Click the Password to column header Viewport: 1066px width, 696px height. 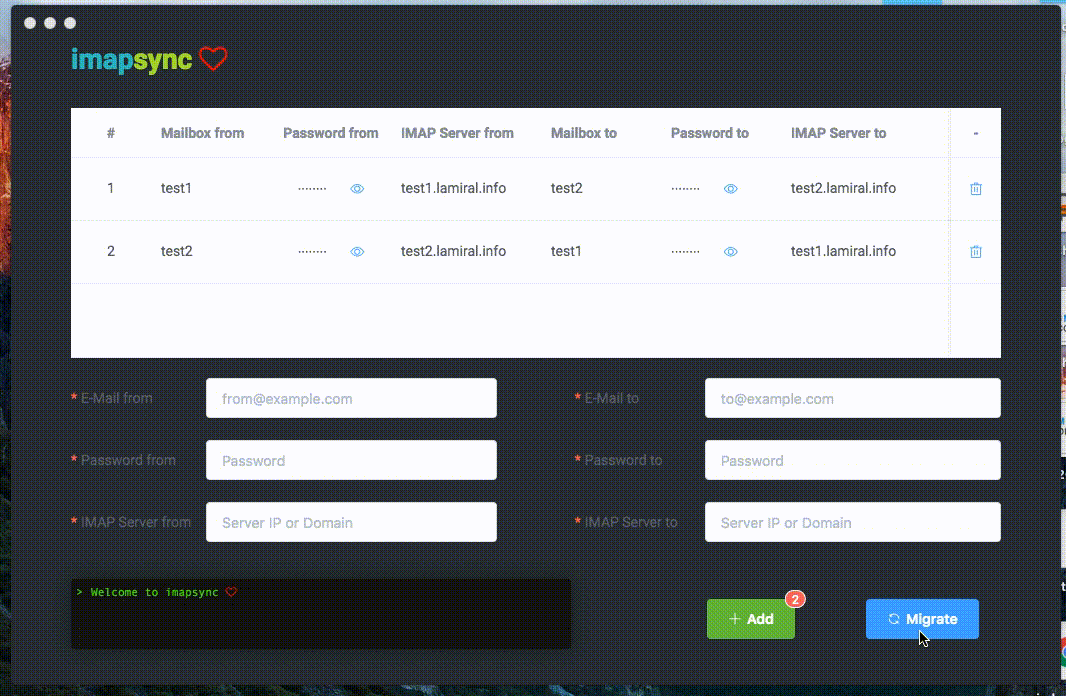(x=709, y=133)
